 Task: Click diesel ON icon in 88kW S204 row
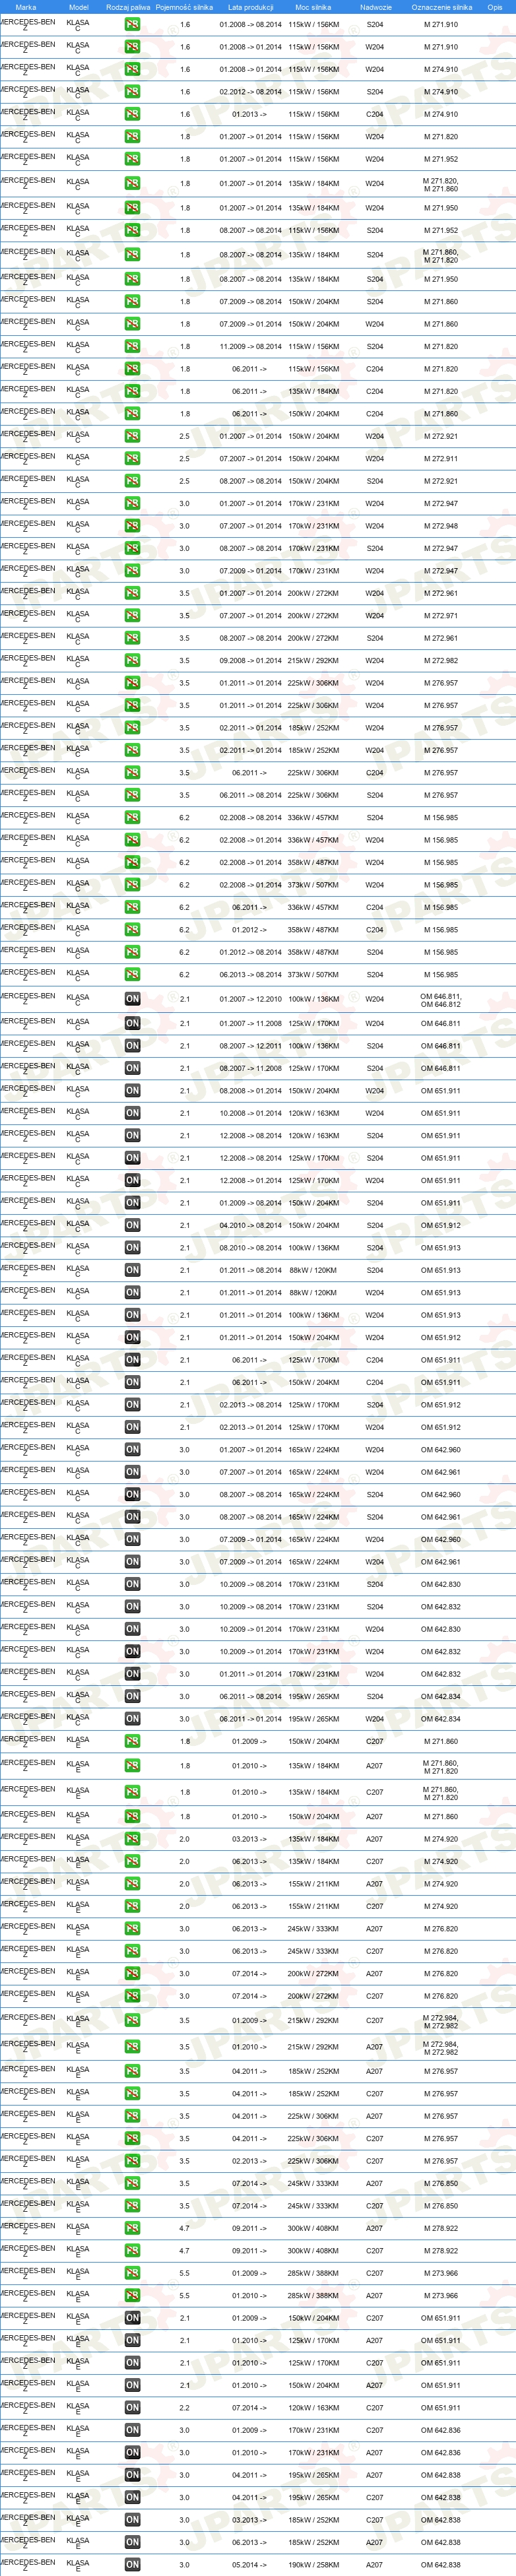(x=132, y=1270)
